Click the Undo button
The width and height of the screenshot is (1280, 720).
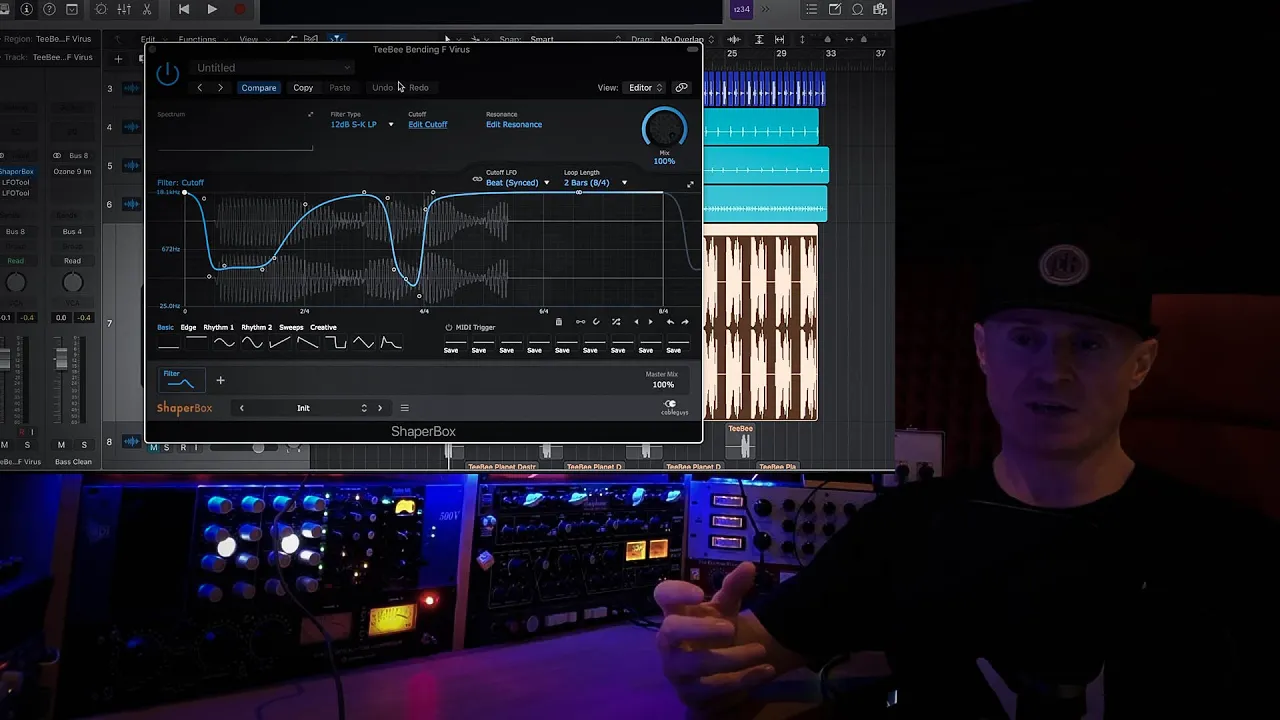point(383,88)
